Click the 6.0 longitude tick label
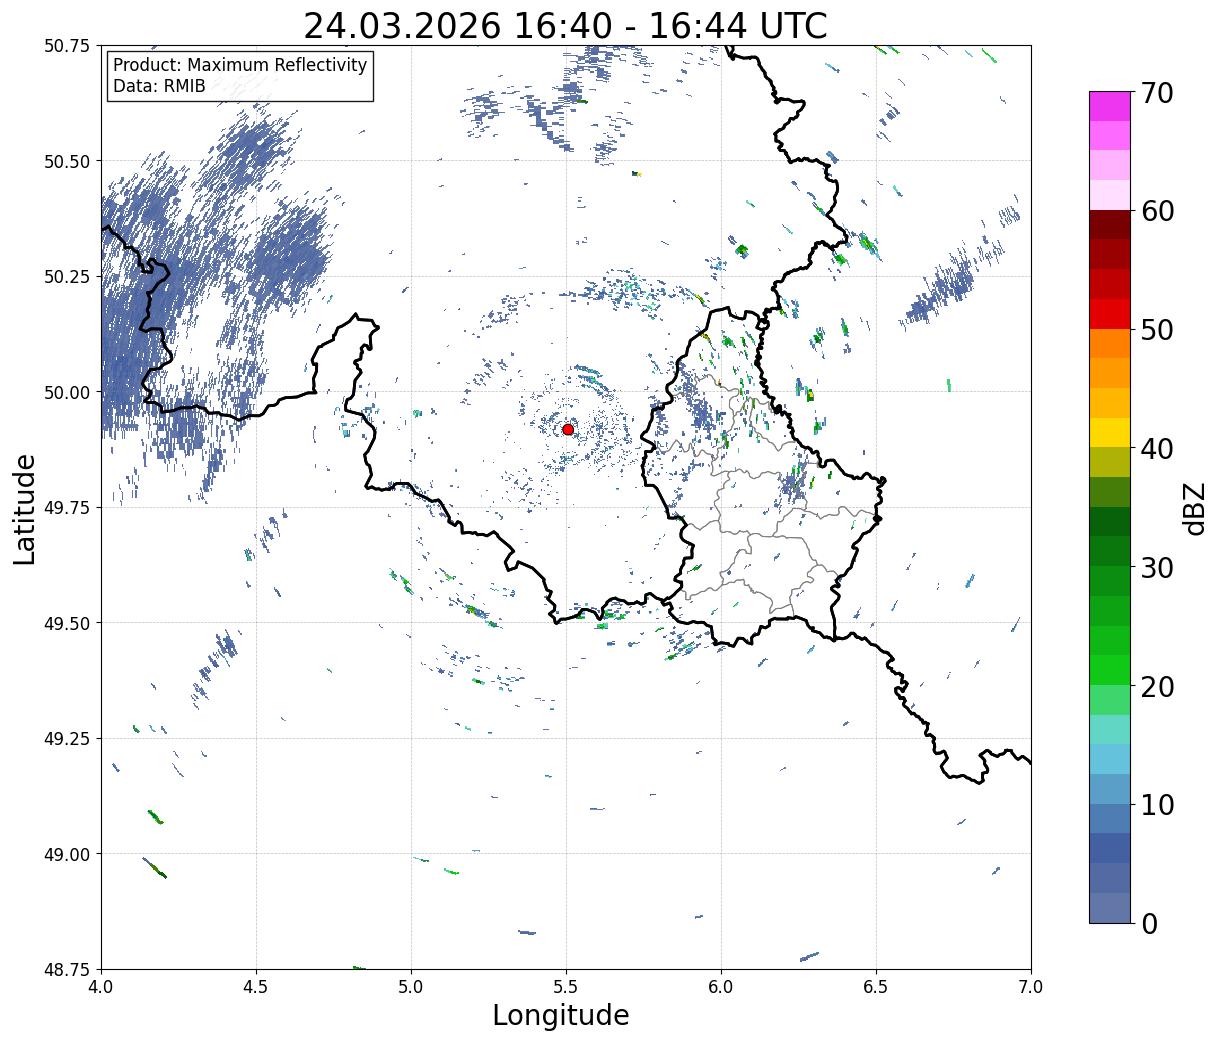 click(x=721, y=987)
